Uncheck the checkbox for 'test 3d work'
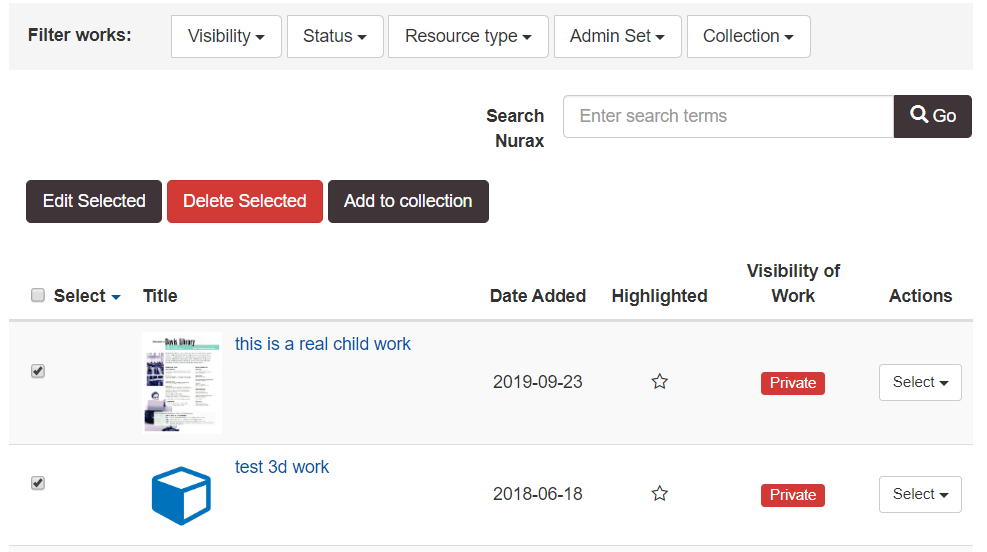The image size is (987, 552). (38, 483)
